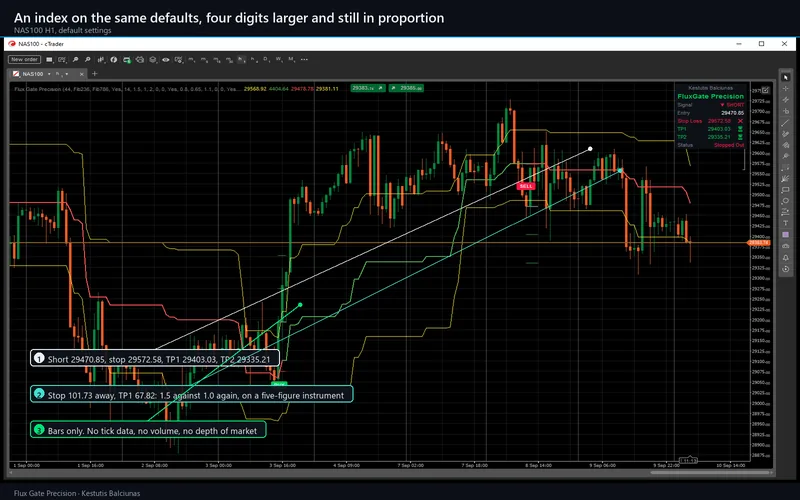The height and width of the screenshot is (500, 800).
Task: Close the NAS100 chart tab
Action: 82,74
